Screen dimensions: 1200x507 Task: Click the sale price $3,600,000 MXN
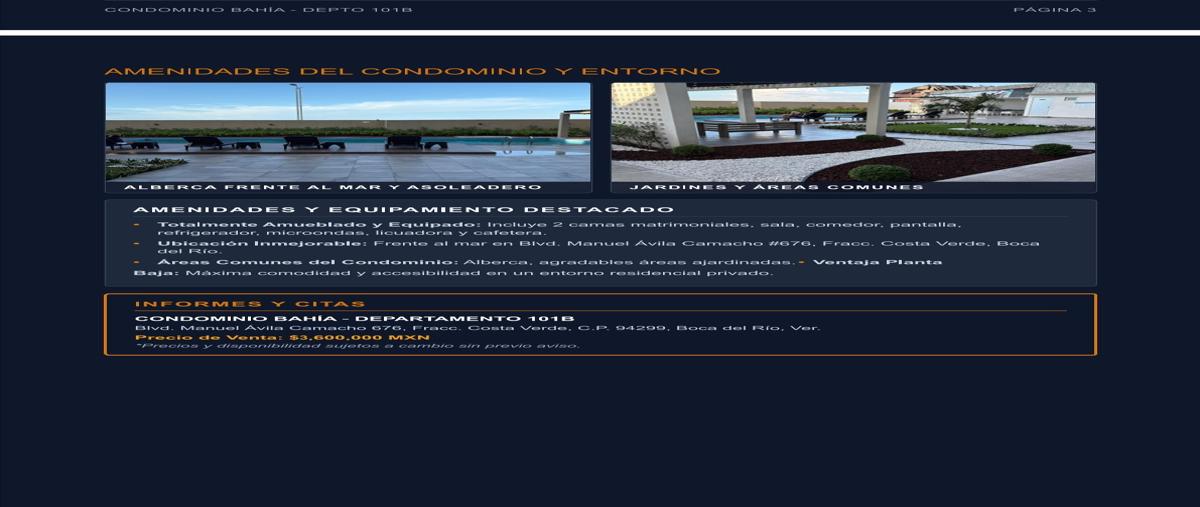(282, 338)
